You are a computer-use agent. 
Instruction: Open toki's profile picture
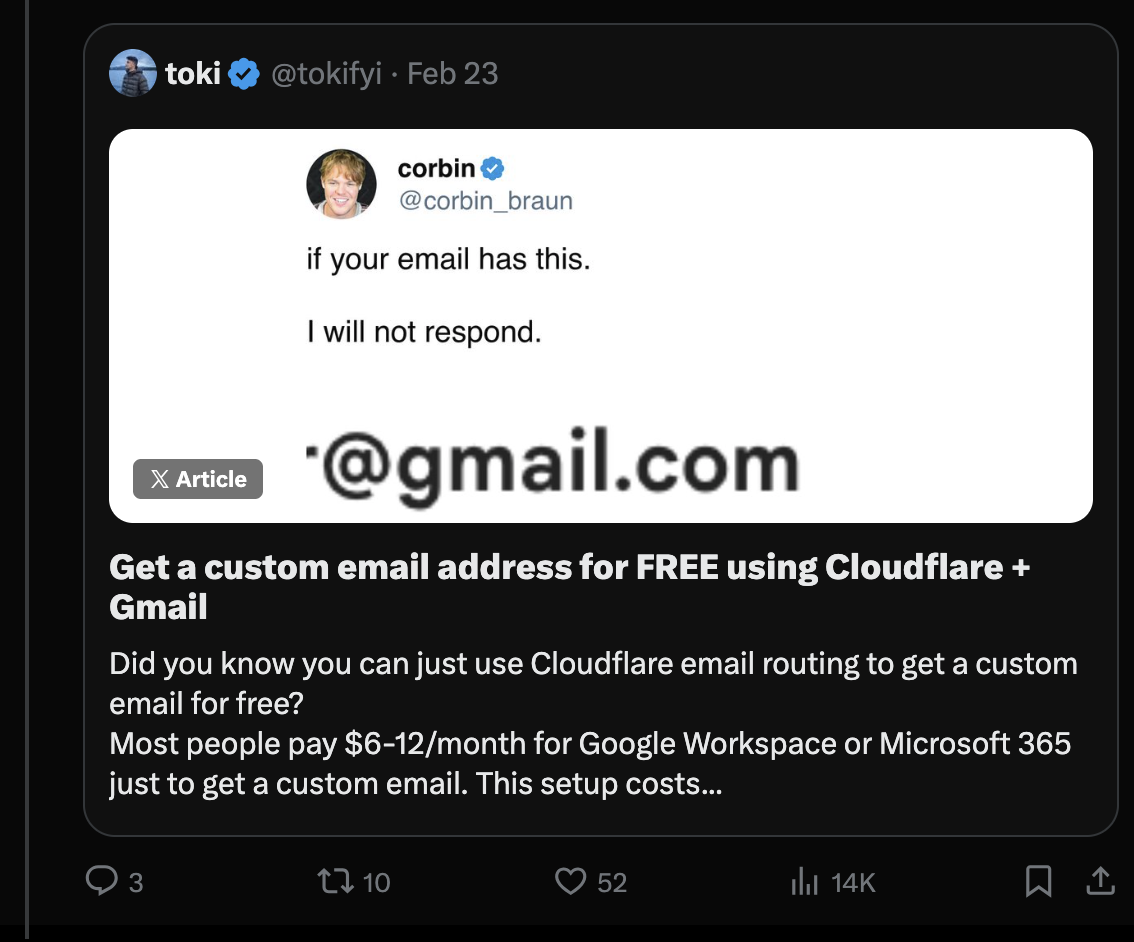pos(132,74)
